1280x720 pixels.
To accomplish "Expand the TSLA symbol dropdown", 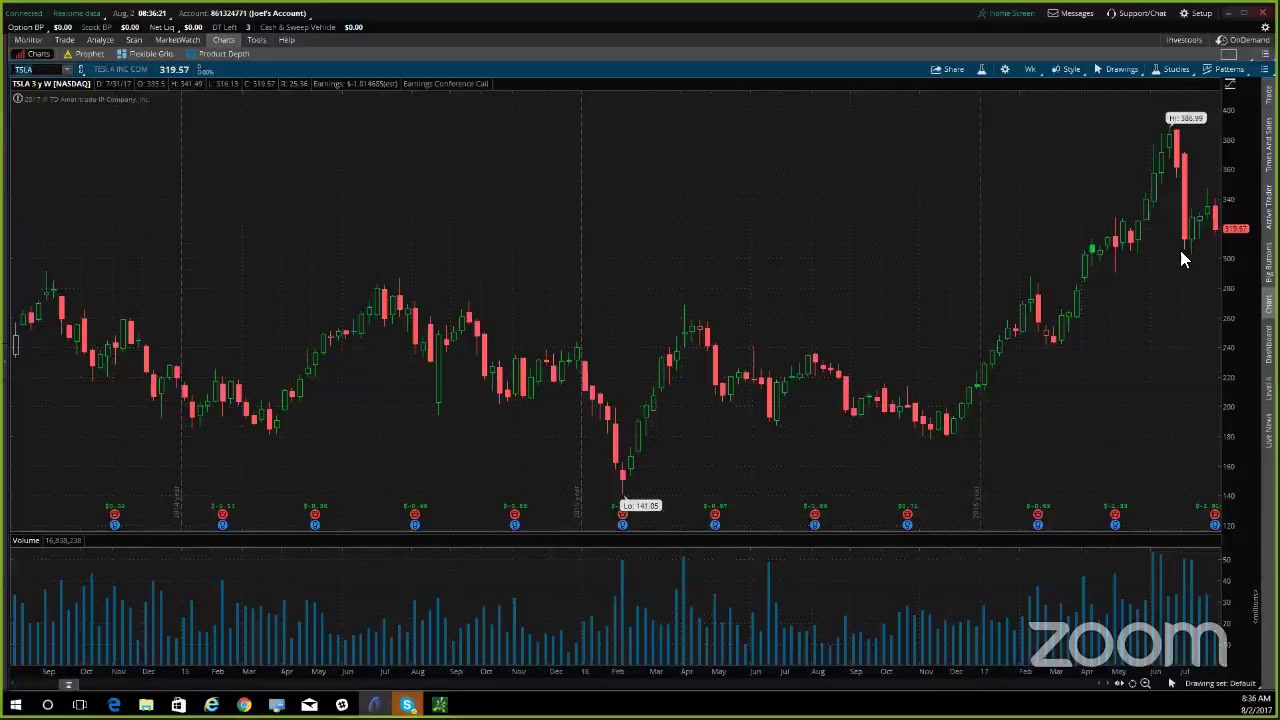I will pos(67,70).
